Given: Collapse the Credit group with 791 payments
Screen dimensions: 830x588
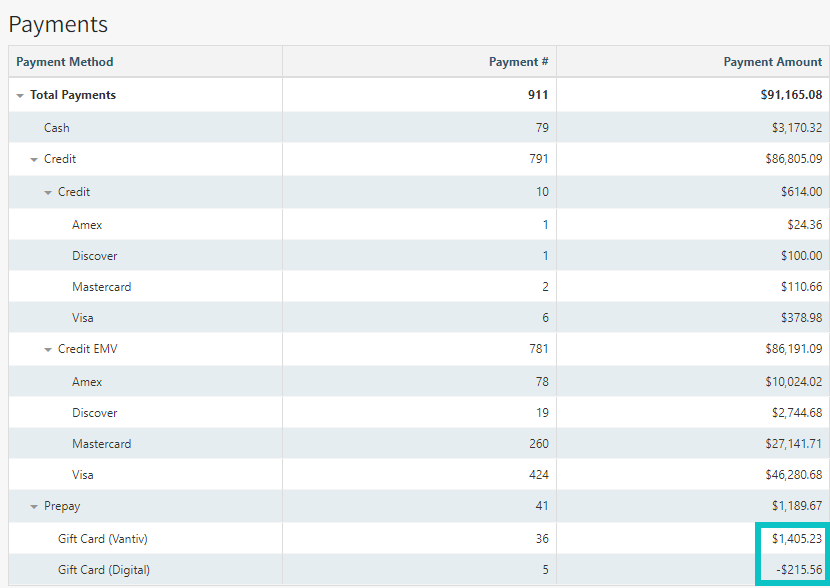Looking at the screenshot, I should [34, 160].
